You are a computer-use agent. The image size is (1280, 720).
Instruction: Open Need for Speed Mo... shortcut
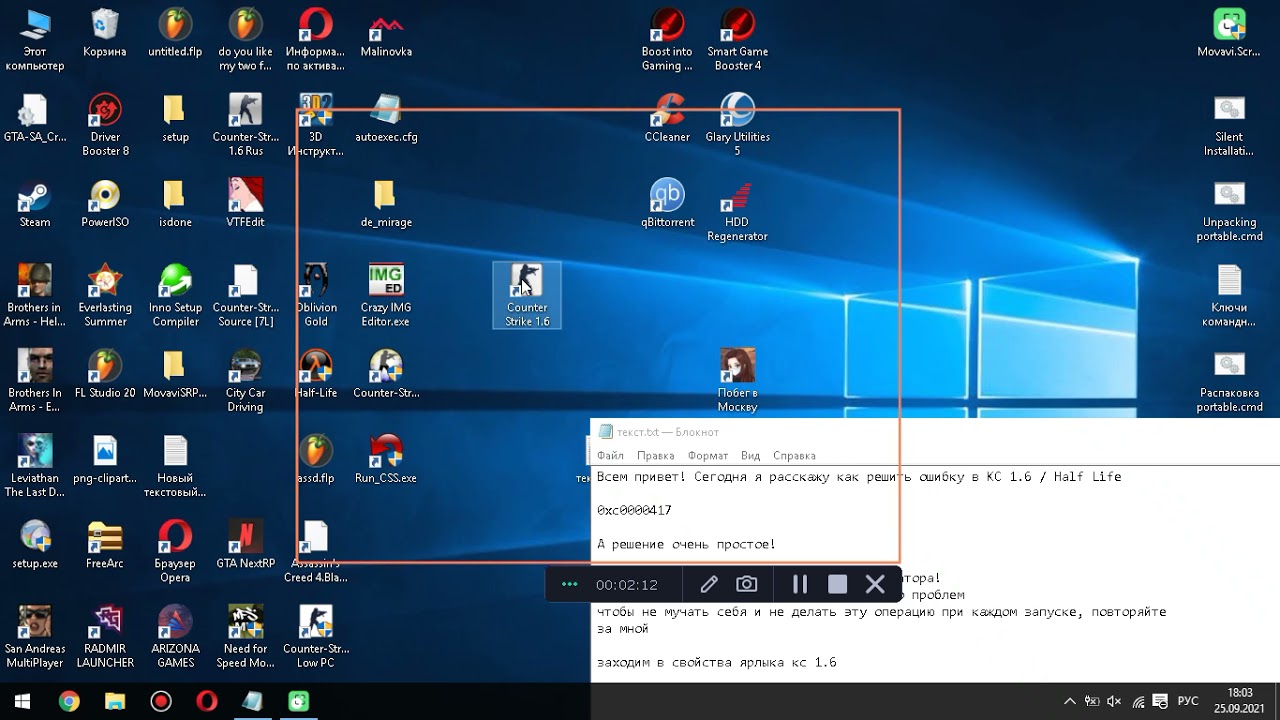click(x=245, y=637)
